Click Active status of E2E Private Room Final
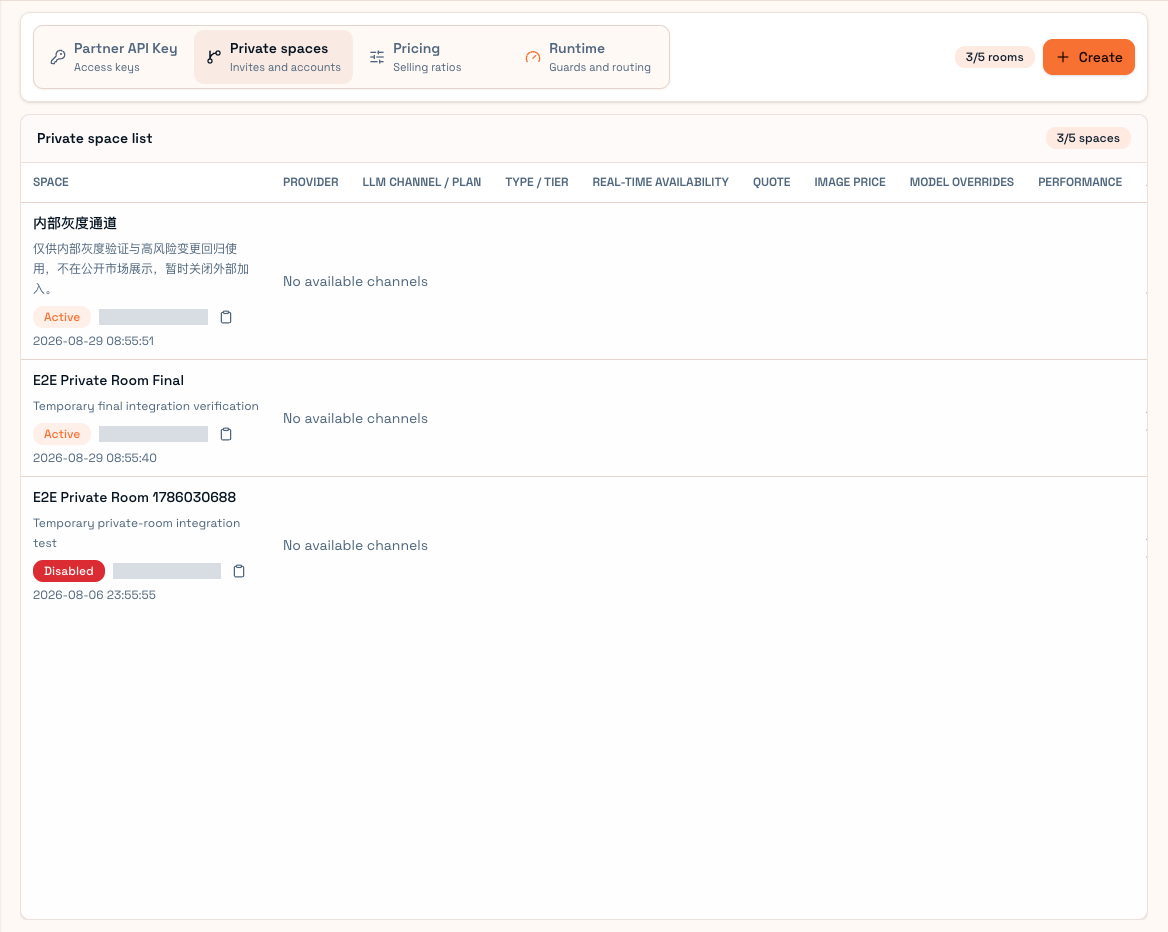The image size is (1168, 932). coord(62,434)
